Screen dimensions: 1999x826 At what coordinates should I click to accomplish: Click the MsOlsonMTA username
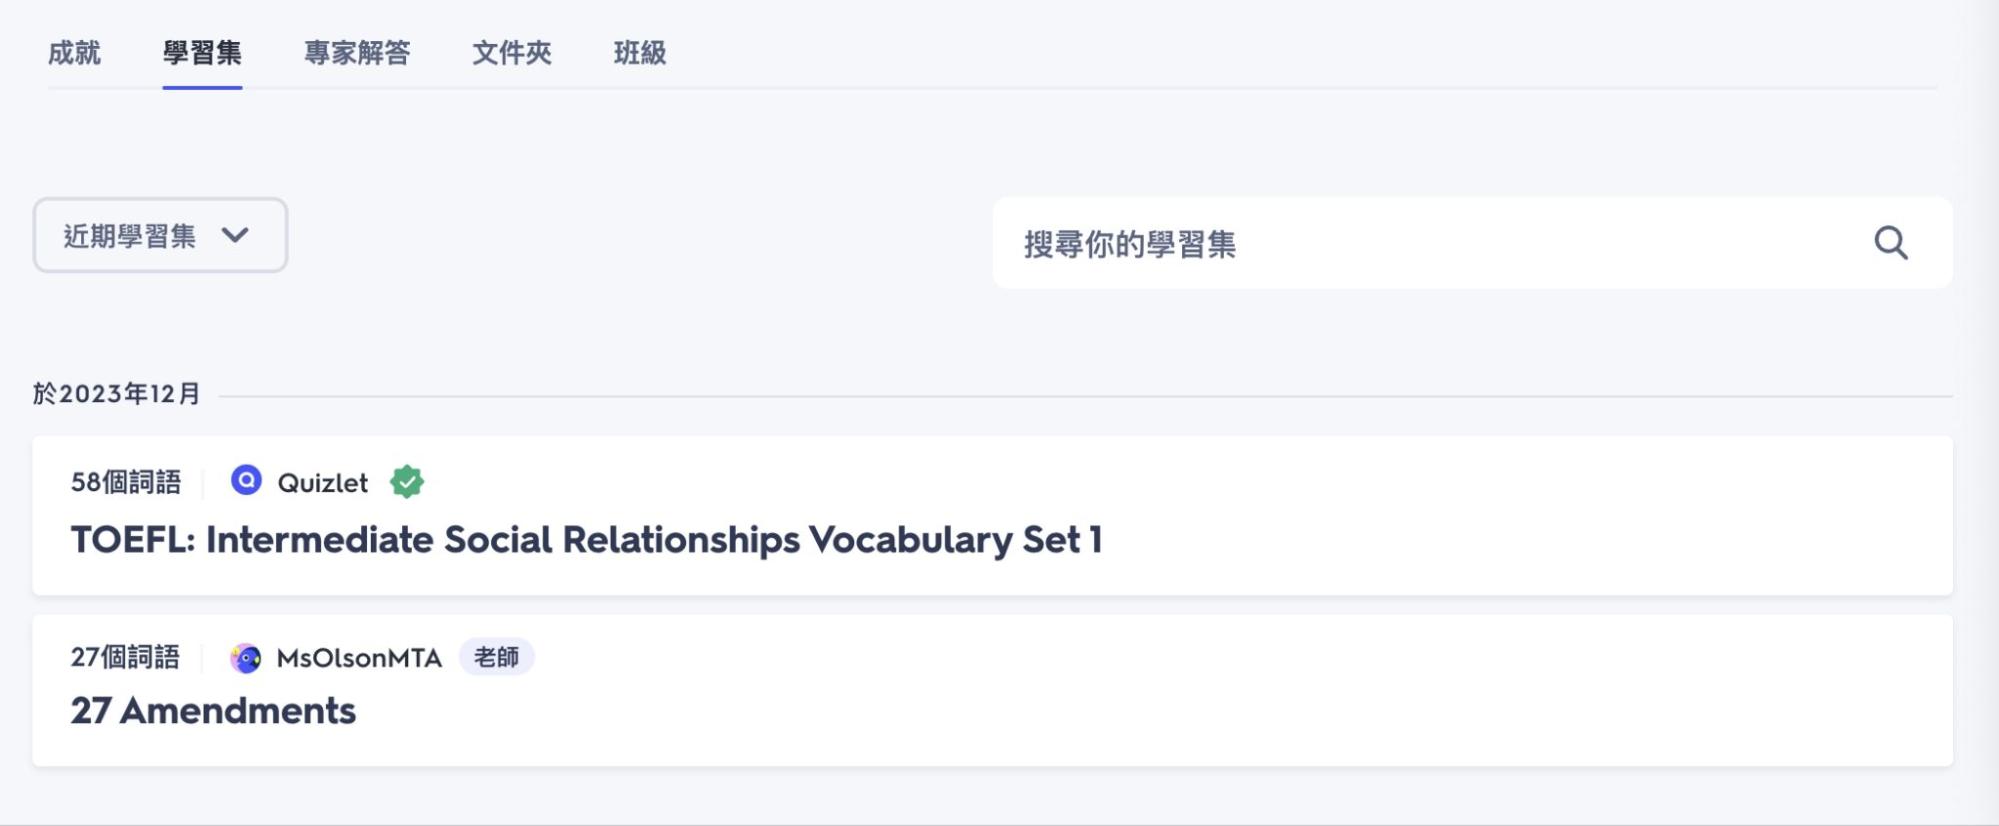(359, 659)
